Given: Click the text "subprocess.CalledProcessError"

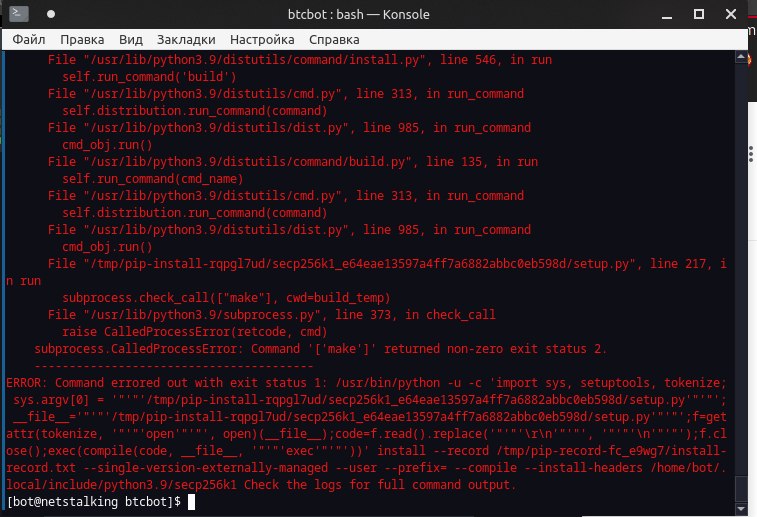Looking at the screenshot, I should tap(136, 349).
